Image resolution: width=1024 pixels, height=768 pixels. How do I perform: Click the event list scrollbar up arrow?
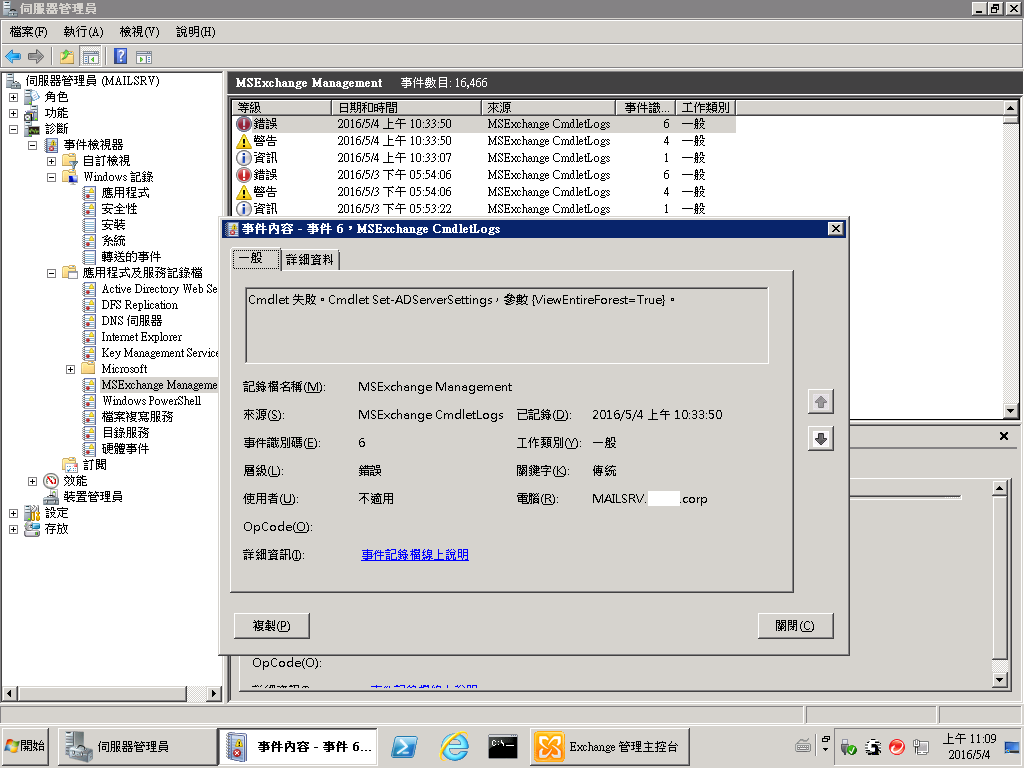coord(1010,108)
